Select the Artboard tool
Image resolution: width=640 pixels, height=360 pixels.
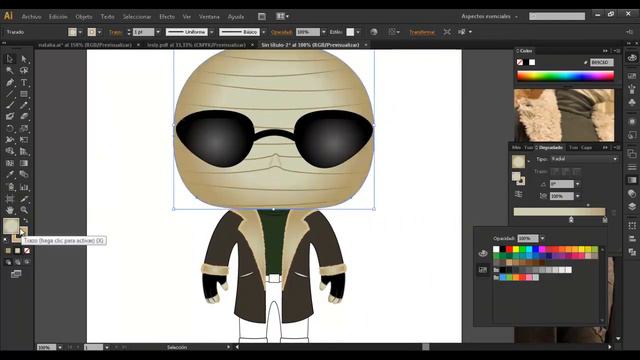[10, 199]
